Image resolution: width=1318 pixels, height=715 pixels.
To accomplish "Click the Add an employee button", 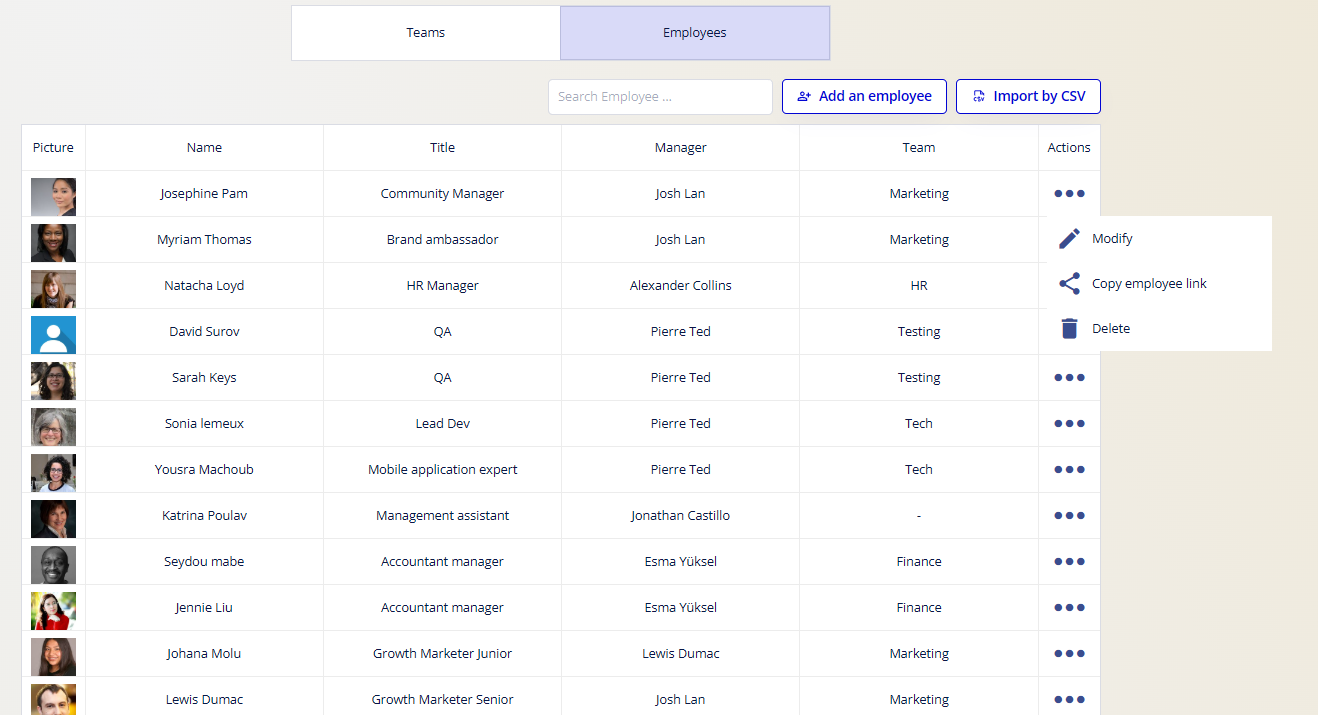I will tap(864, 96).
